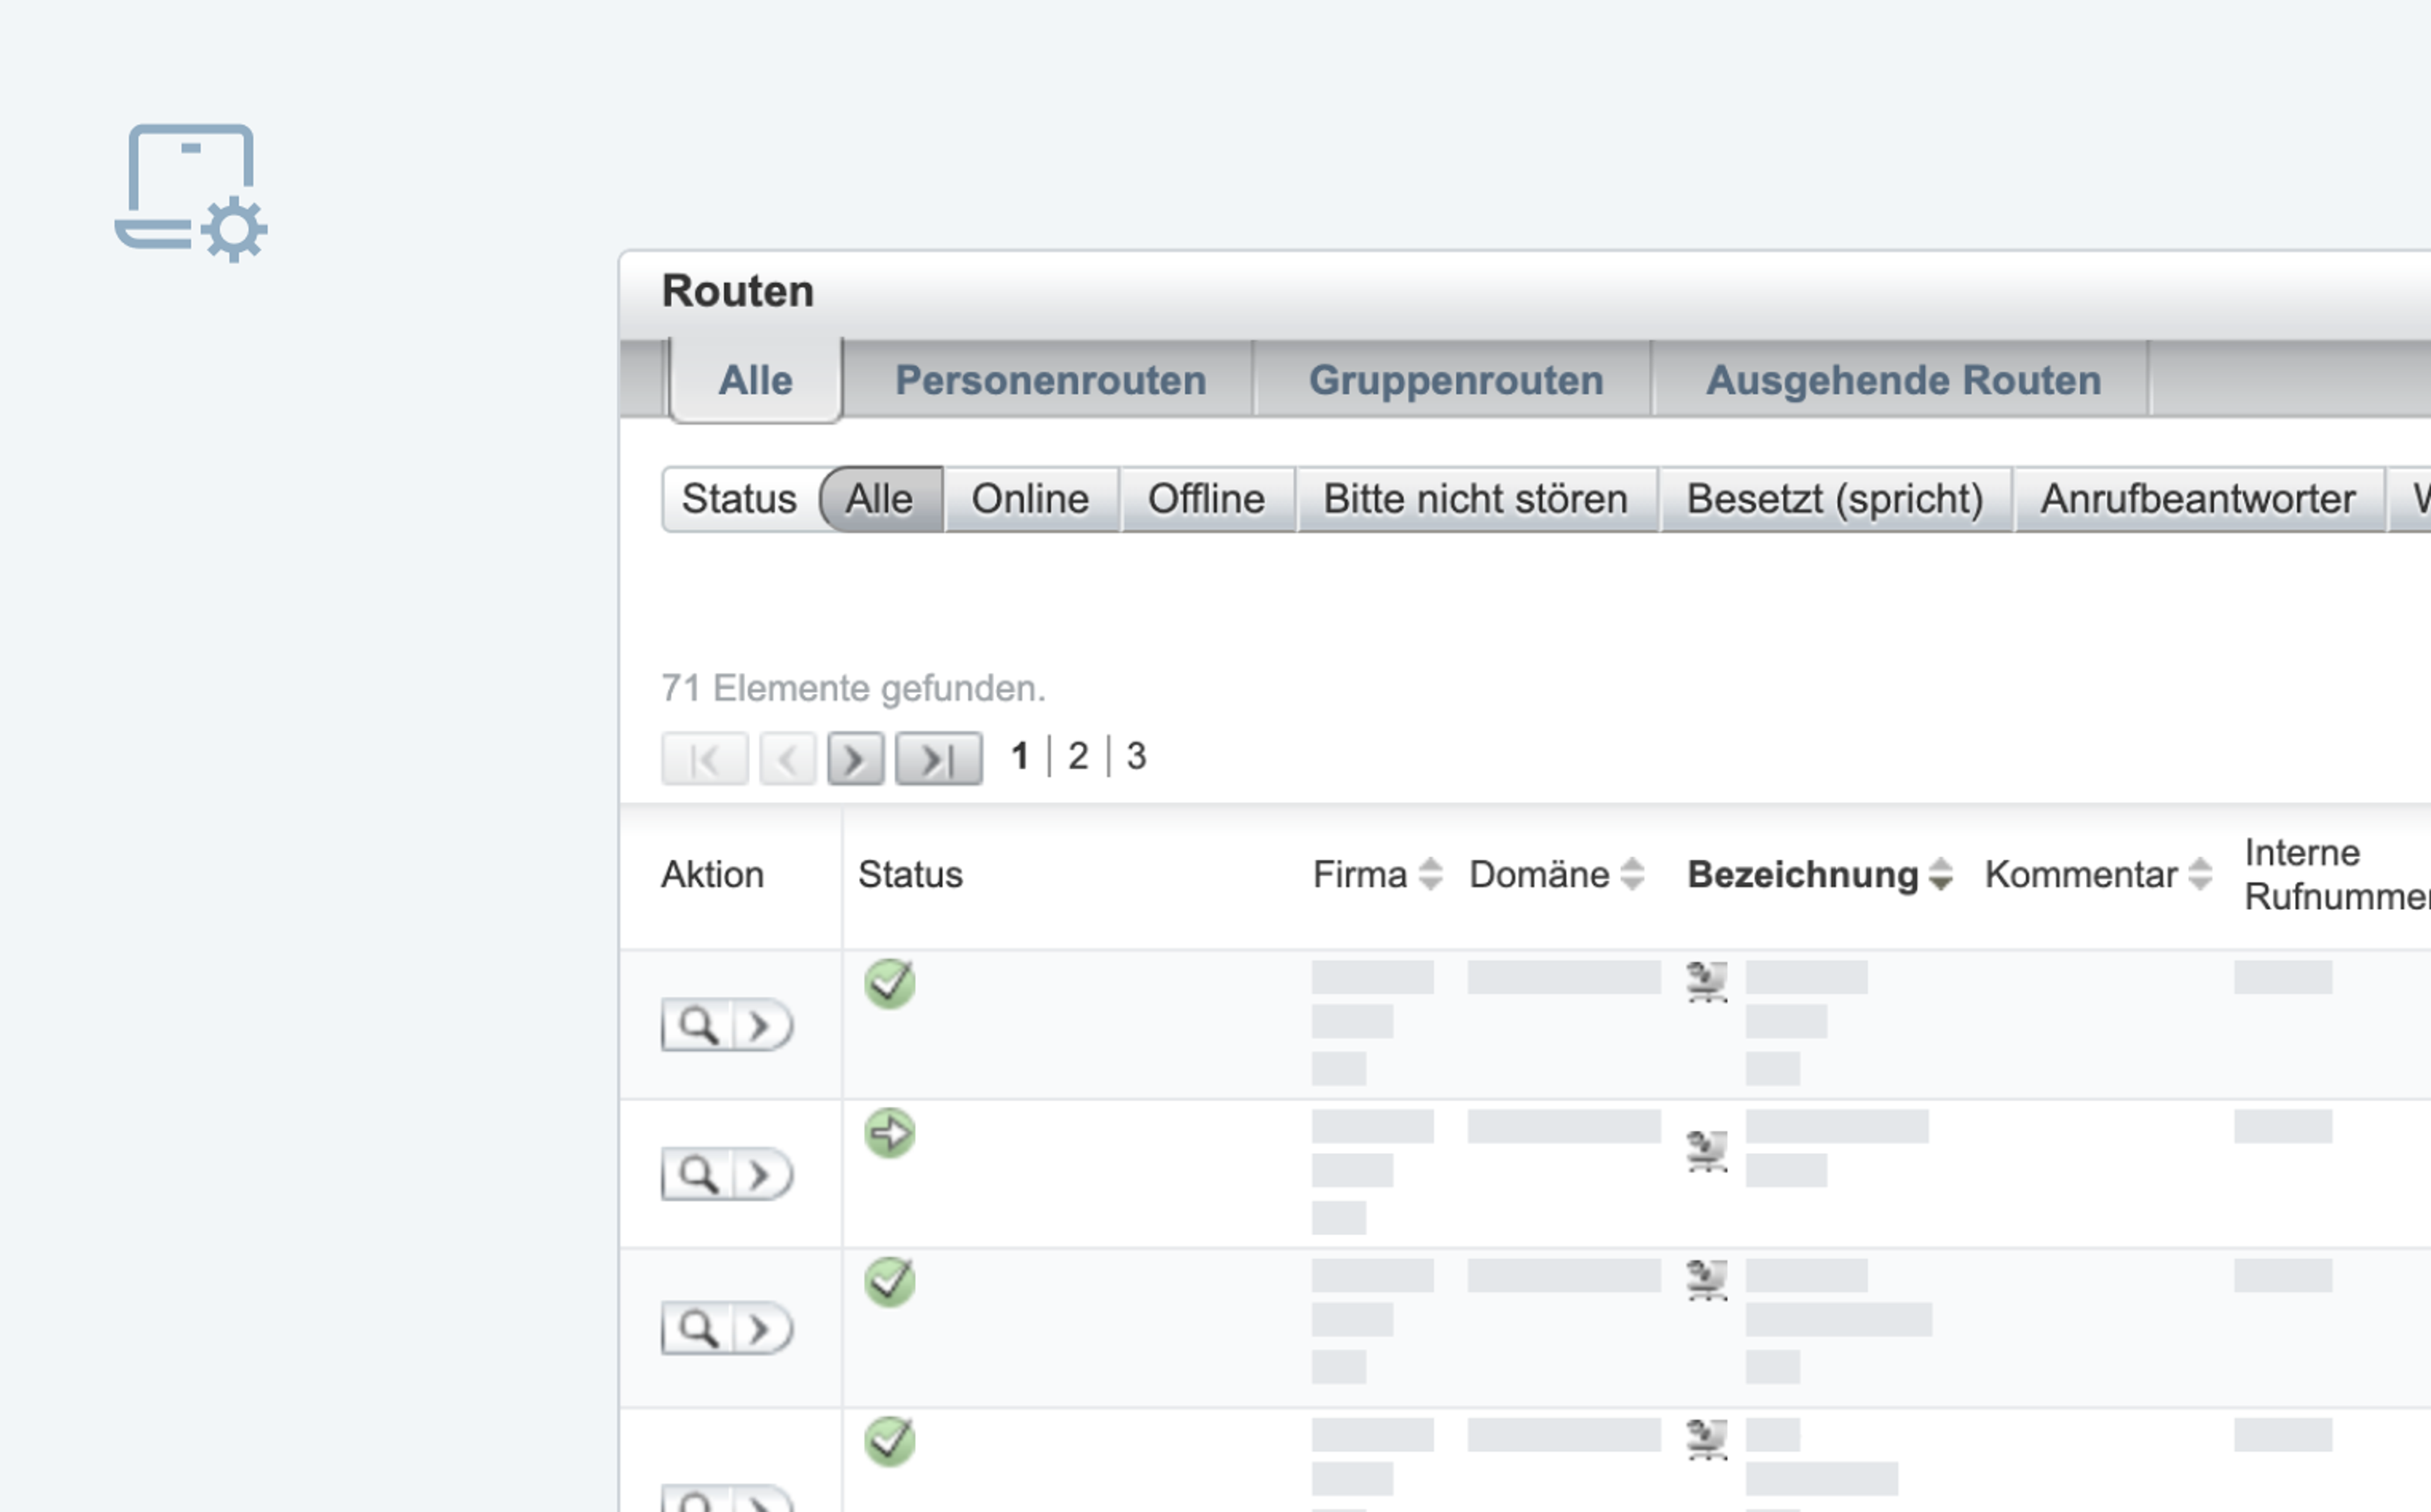Click office chair icon in first row
Viewport: 2431px width, 1512px height.
pos(1706,981)
